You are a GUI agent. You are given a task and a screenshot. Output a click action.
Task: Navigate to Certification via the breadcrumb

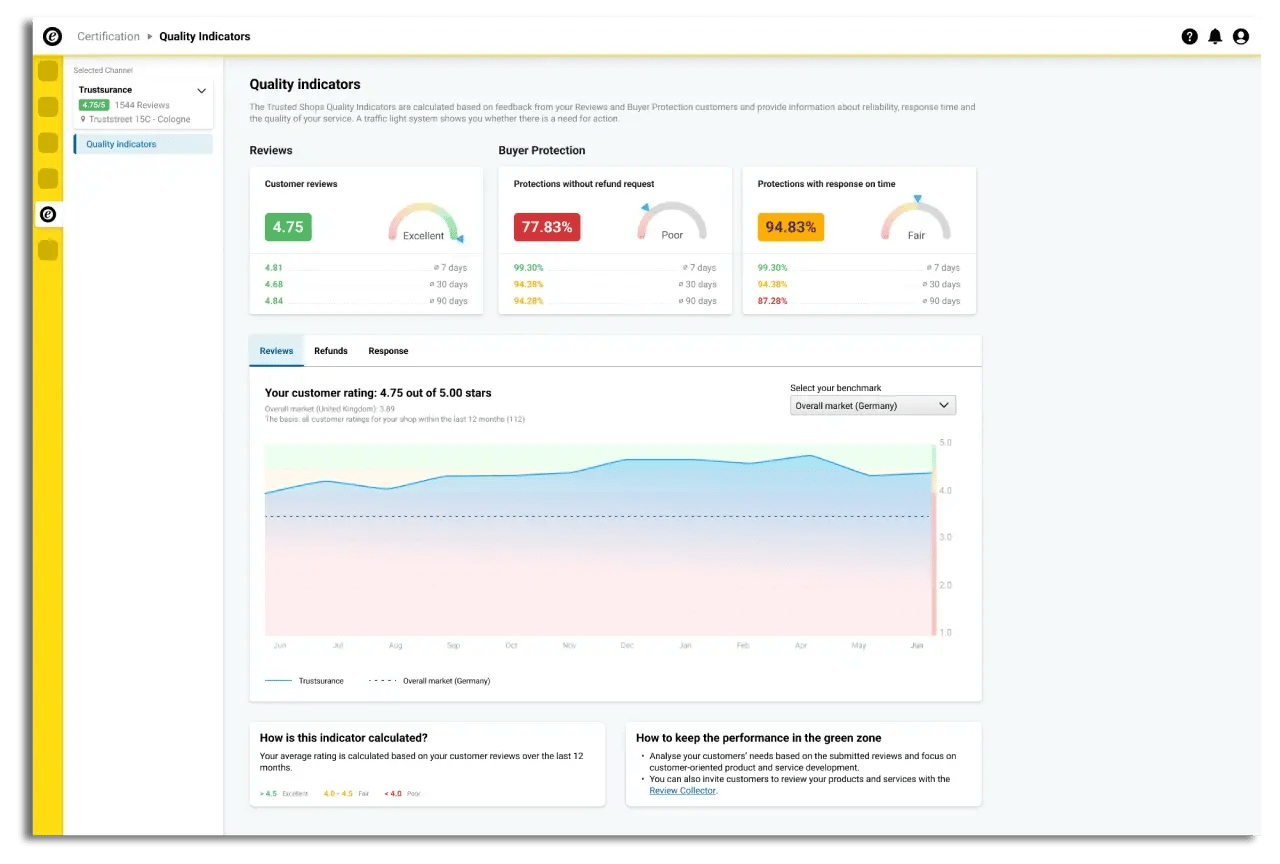click(108, 36)
